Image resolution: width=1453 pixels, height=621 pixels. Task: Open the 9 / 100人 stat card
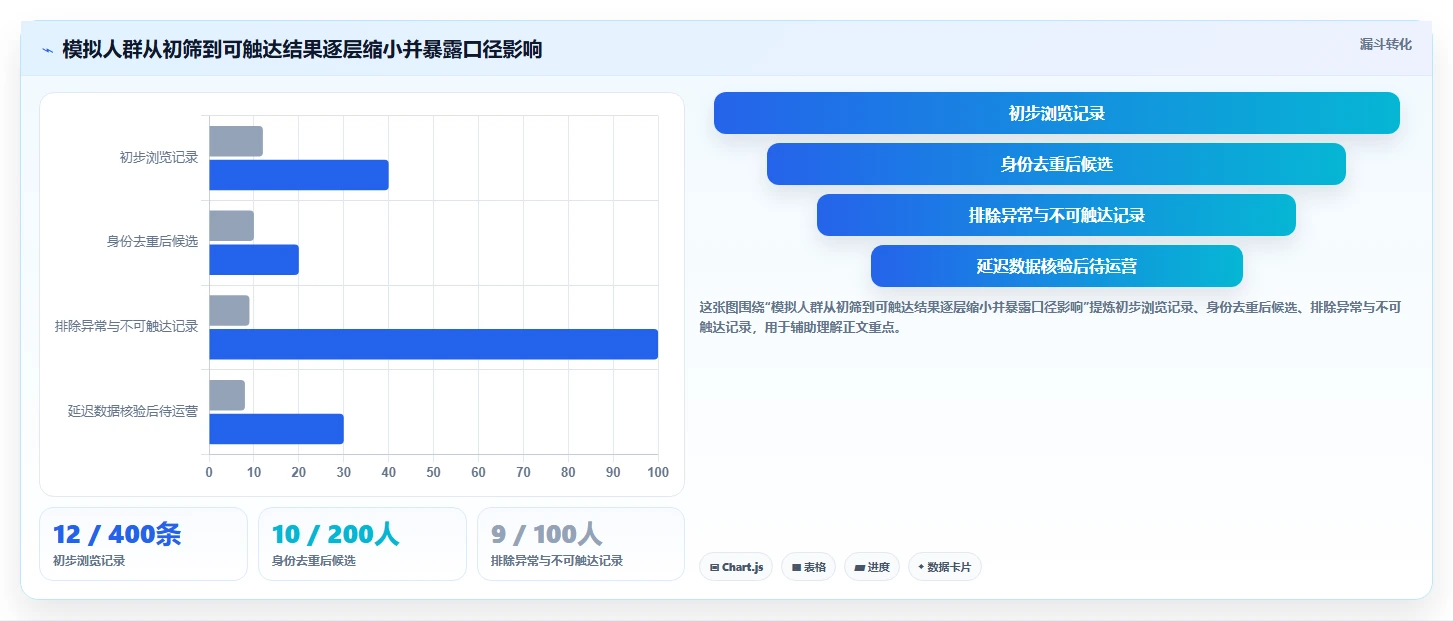(581, 544)
